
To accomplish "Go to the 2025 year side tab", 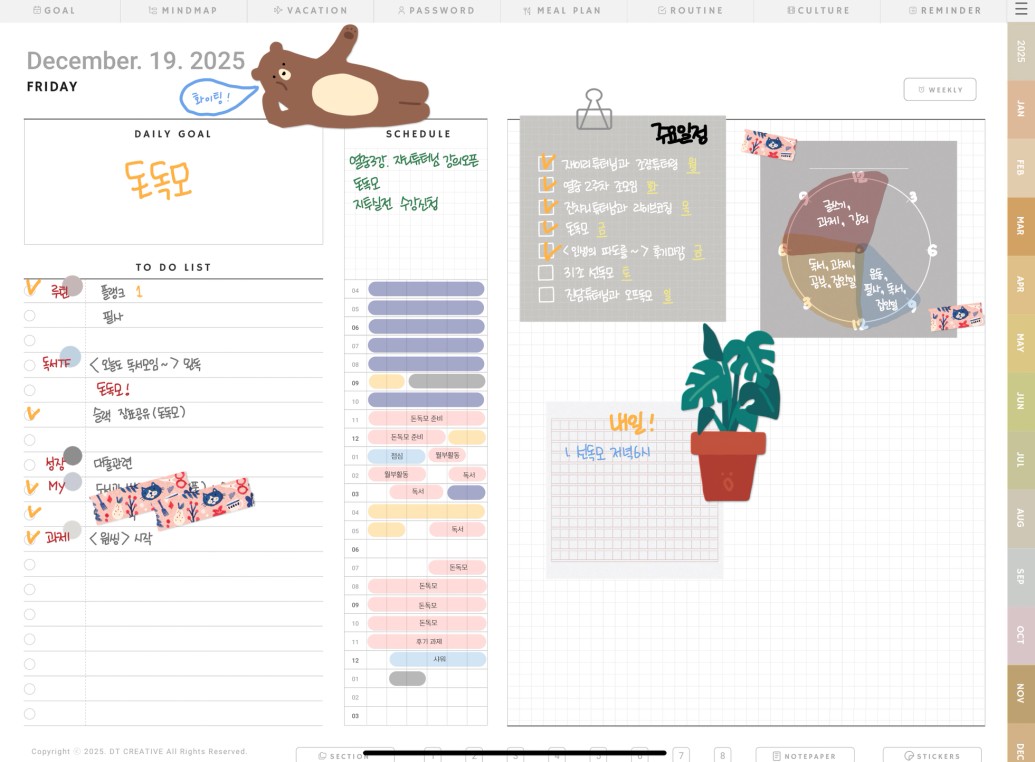I will pos(1020,51).
